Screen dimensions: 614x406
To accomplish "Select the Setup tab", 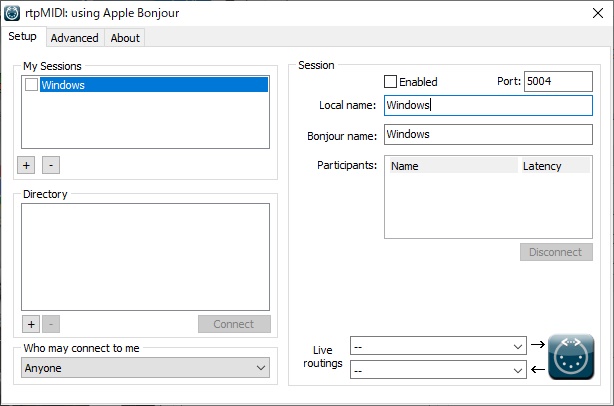I will point(23,36).
